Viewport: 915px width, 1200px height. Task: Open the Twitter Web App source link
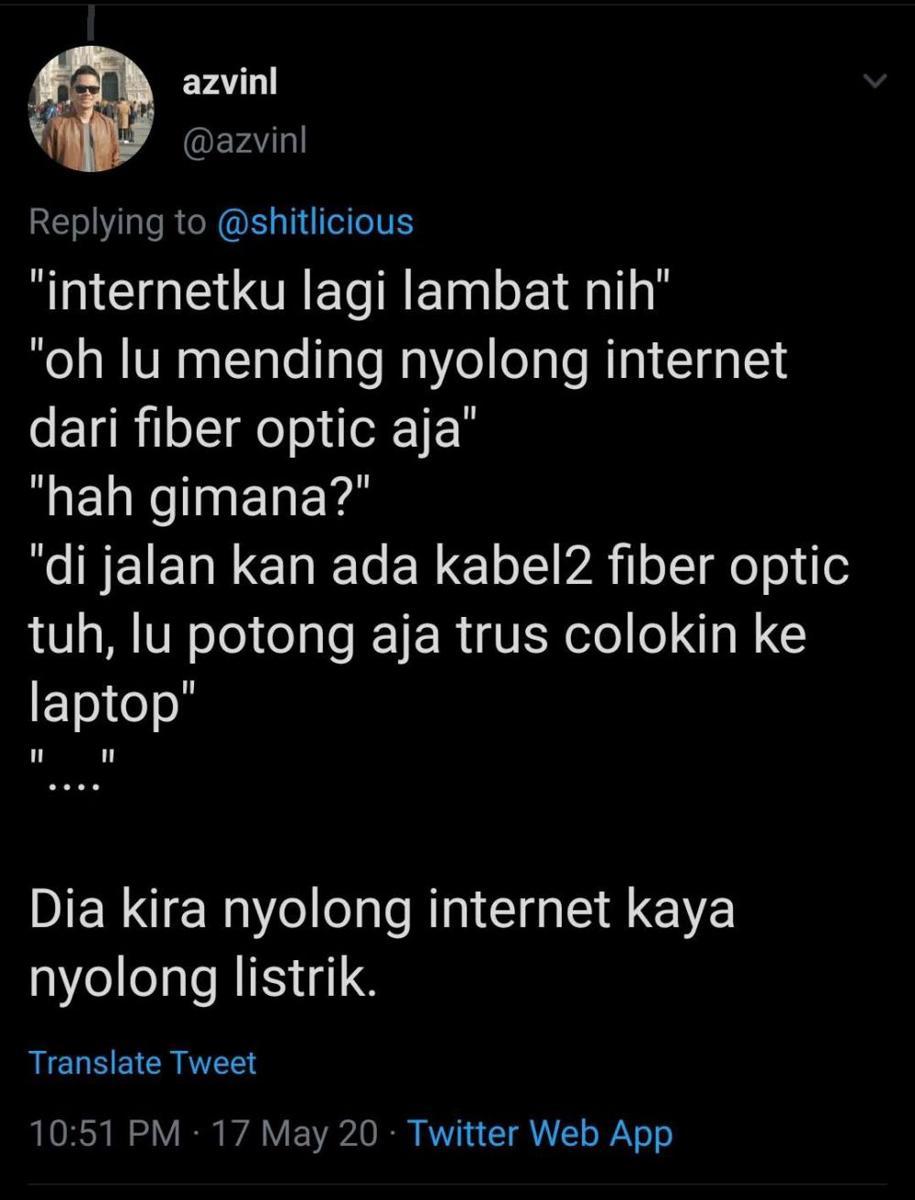(540, 1134)
